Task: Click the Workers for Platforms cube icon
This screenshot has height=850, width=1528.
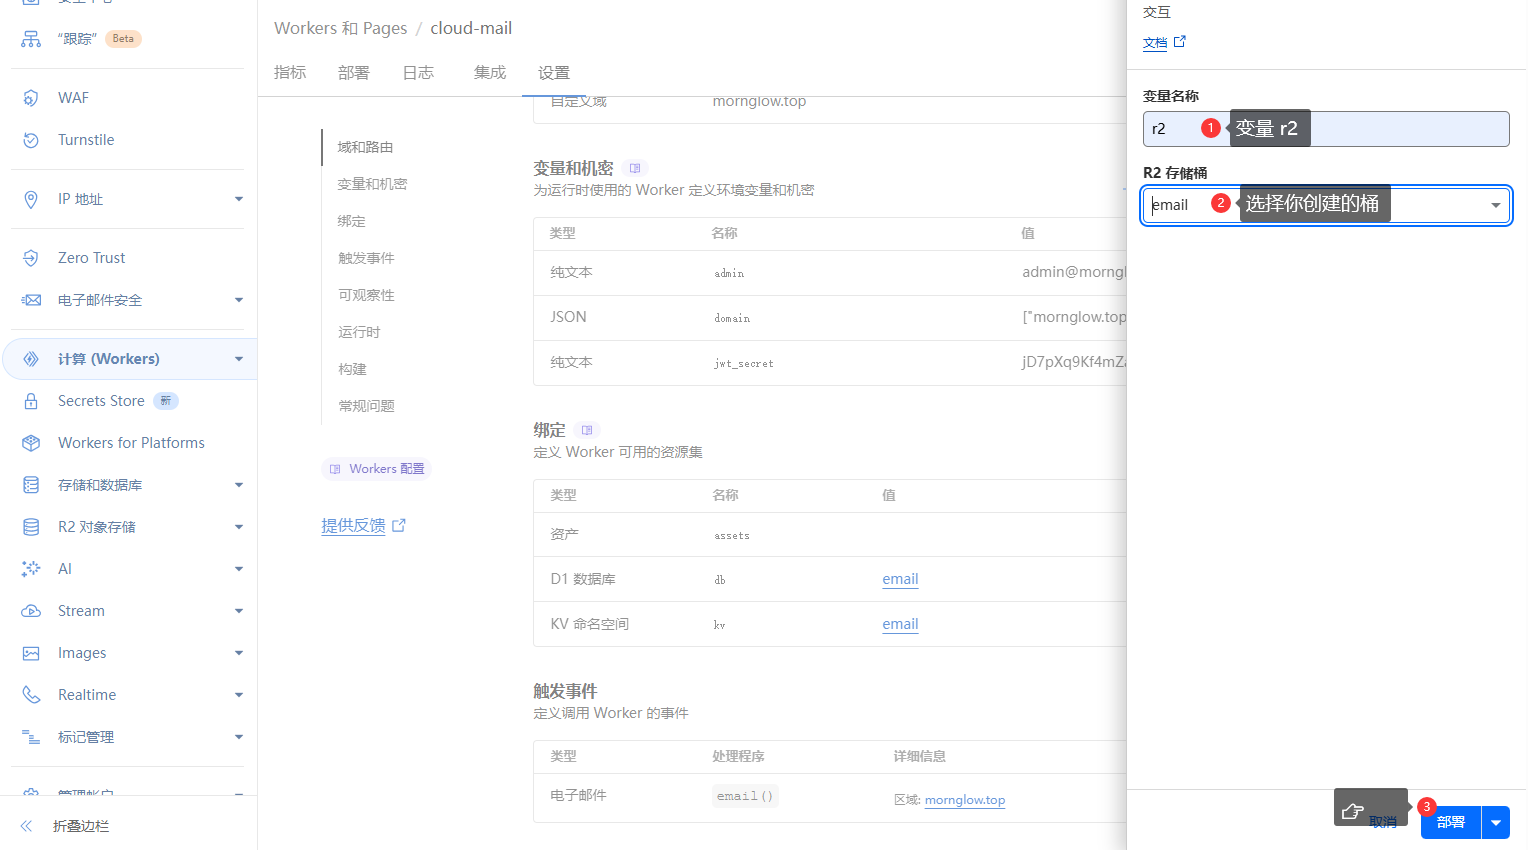Action: [31, 443]
